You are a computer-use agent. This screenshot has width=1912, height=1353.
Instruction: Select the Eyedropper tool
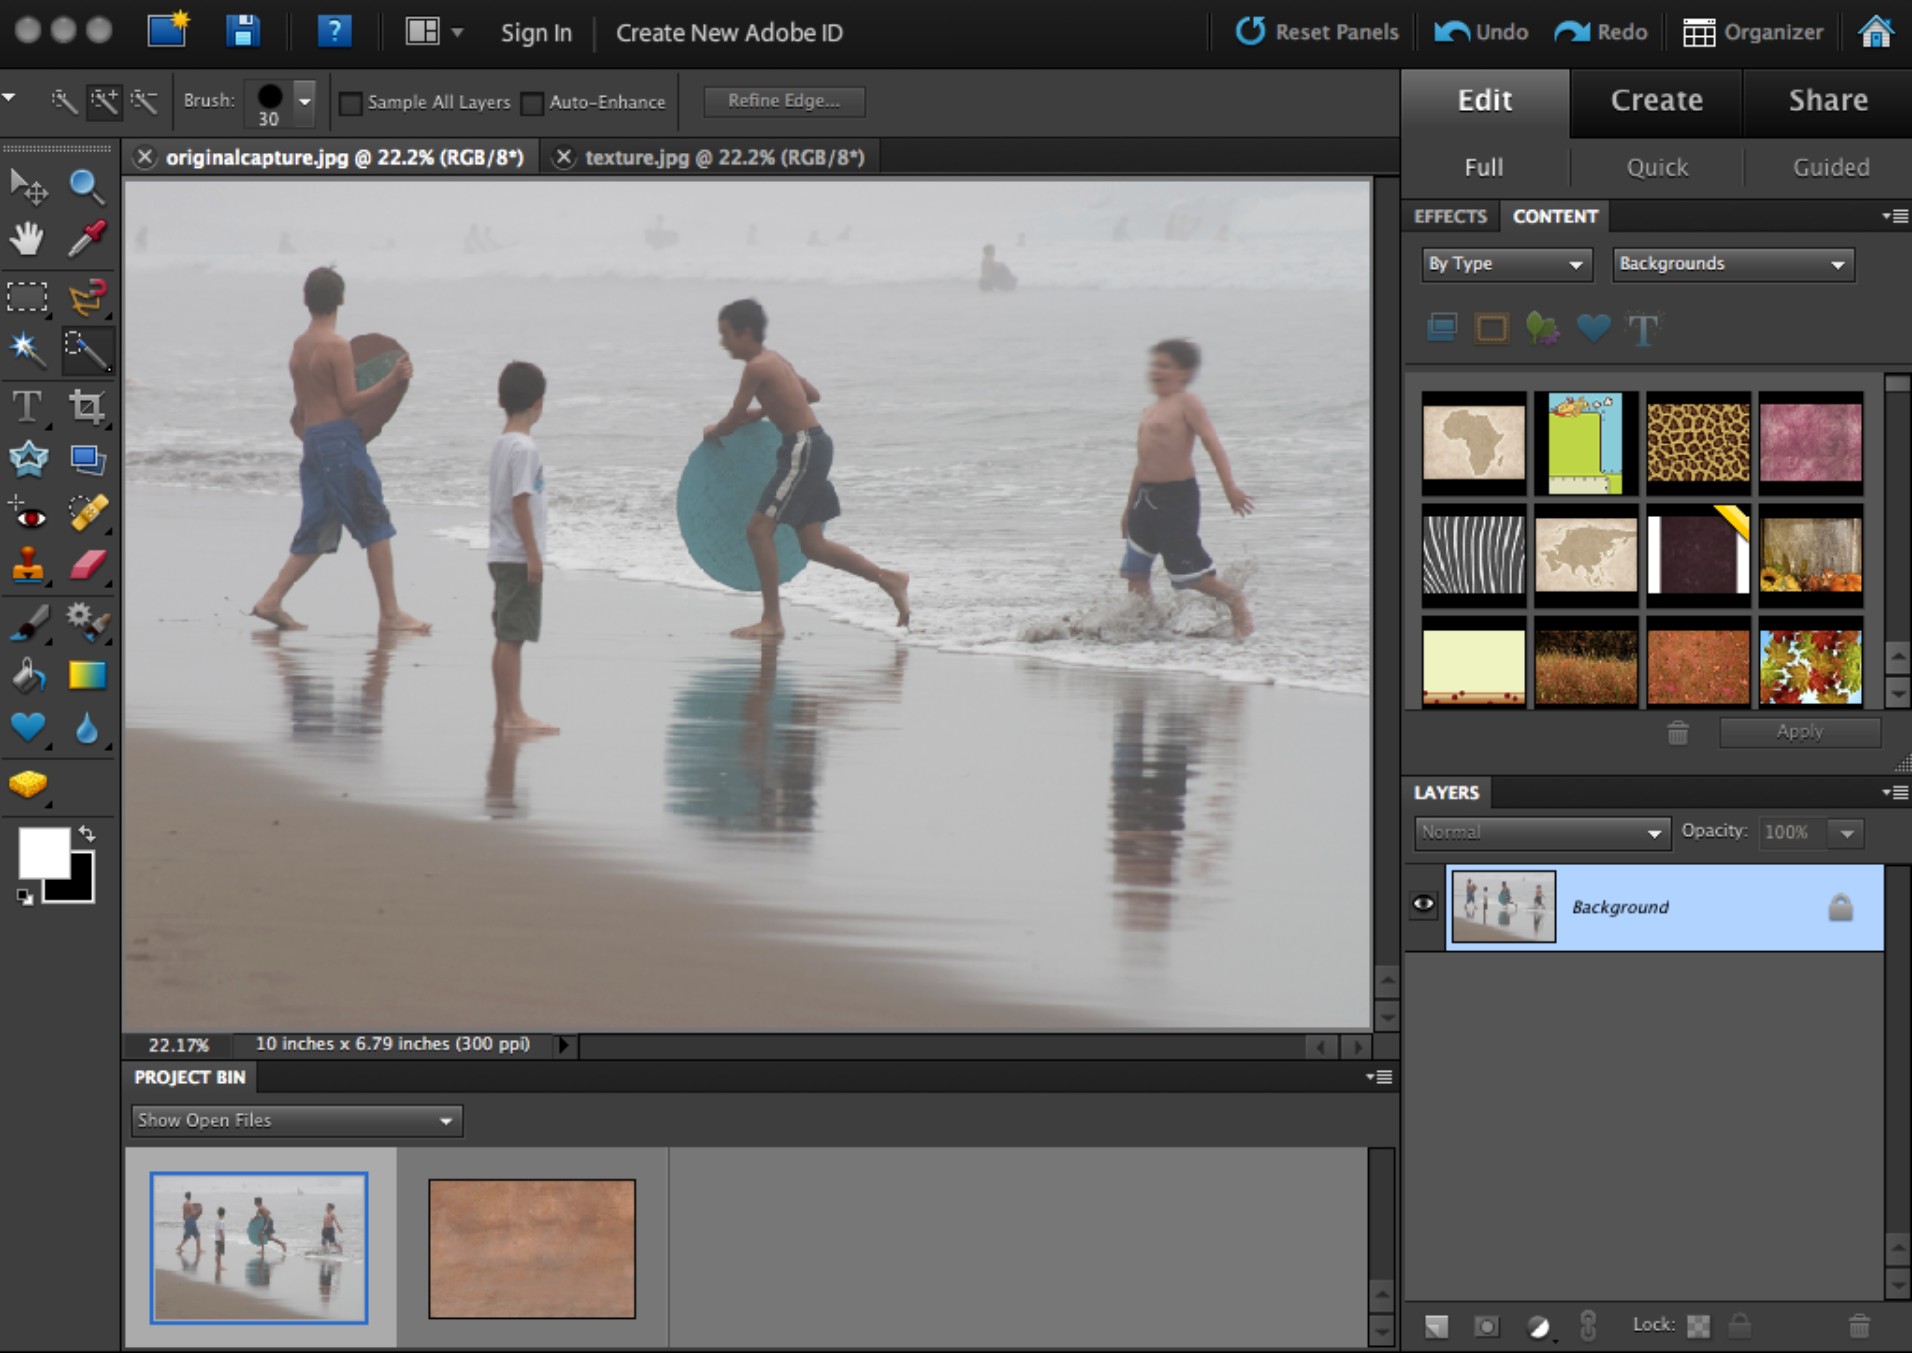86,239
